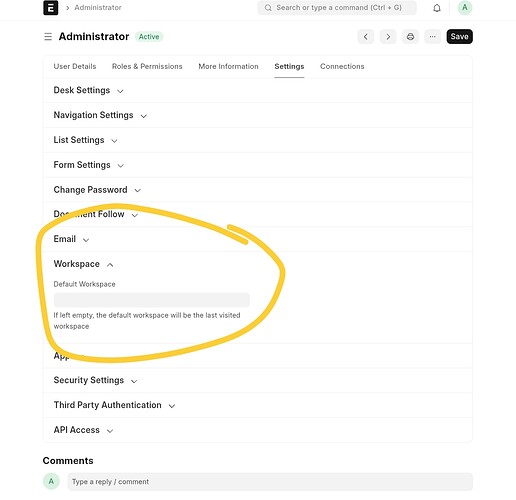The height and width of the screenshot is (500, 516).
Task: Open the user avatar menu
Action: coord(465,8)
